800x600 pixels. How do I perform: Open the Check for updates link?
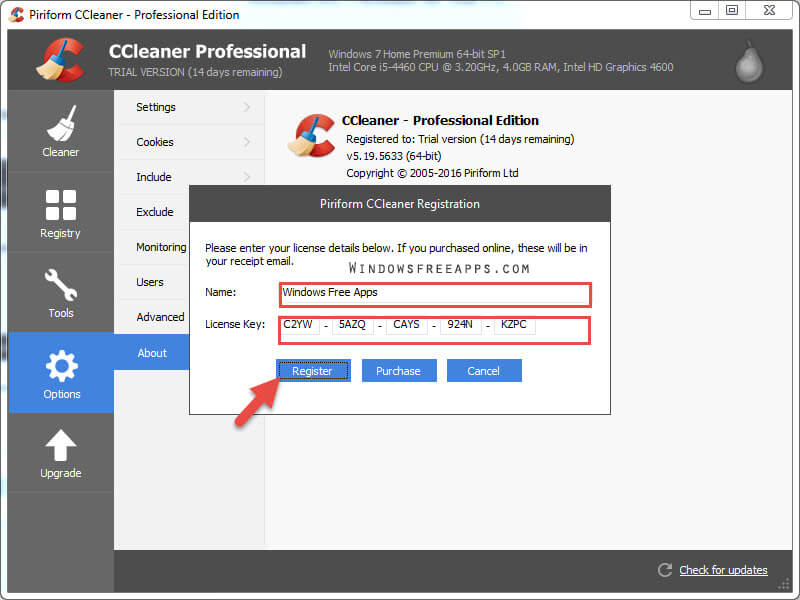[x=722, y=569]
